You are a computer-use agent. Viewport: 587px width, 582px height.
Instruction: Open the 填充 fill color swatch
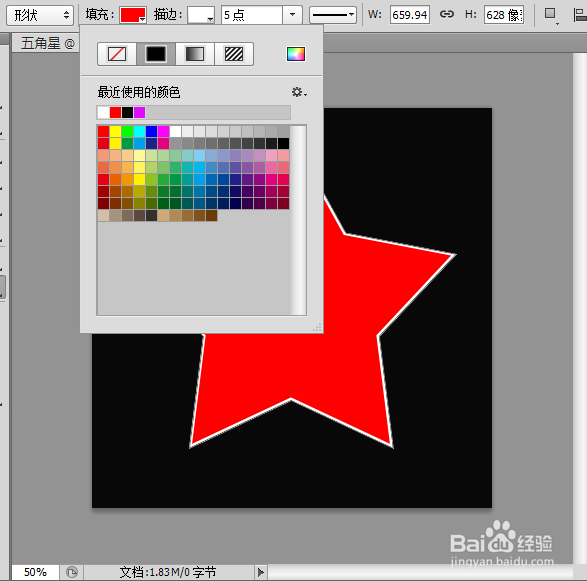[133, 15]
